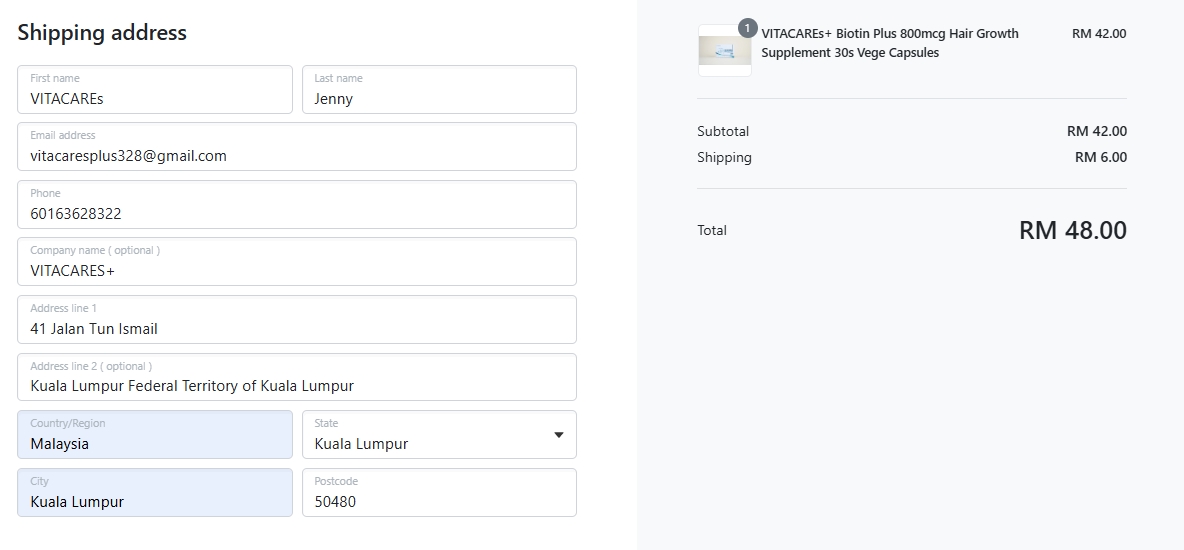Click the Biotin Plus product thumbnail

(724, 51)
